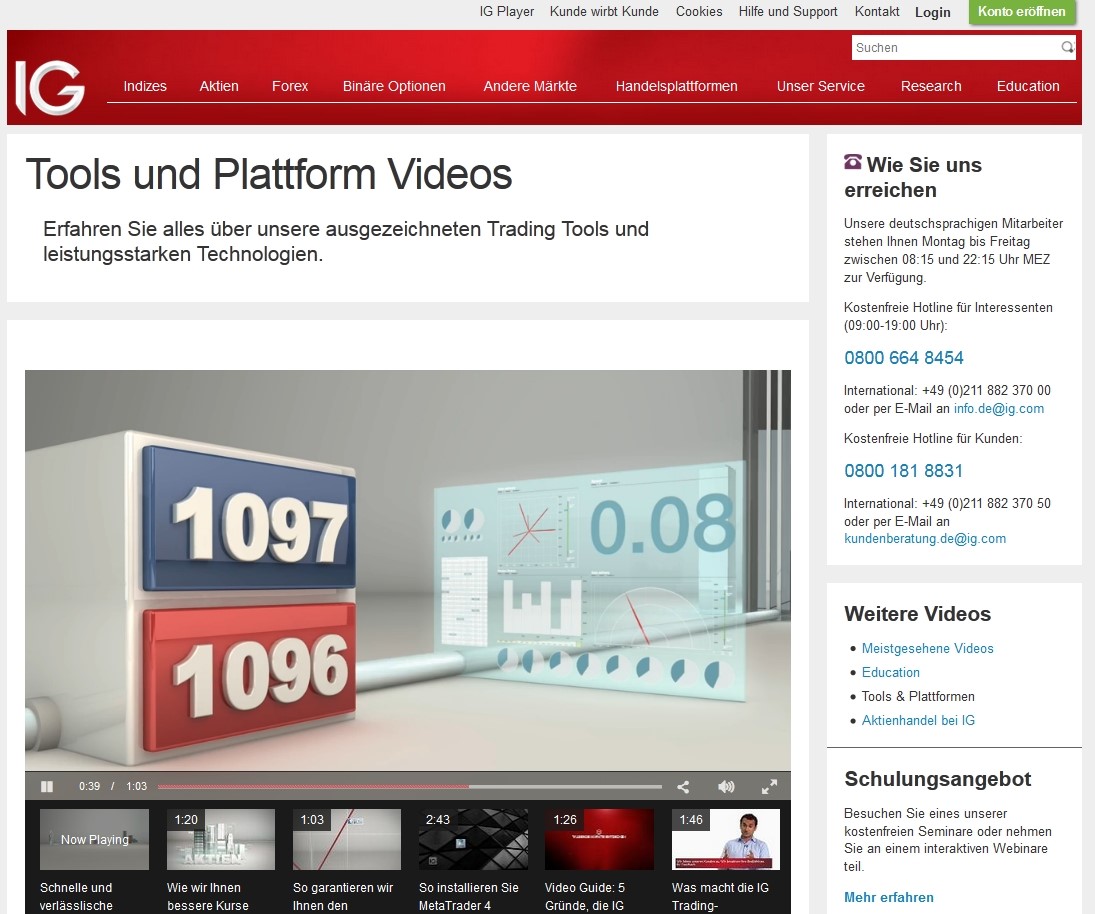
Task: Click 'Was macht die IG Trading-' title
Action: pyautogui.click(x=720, y=897)
